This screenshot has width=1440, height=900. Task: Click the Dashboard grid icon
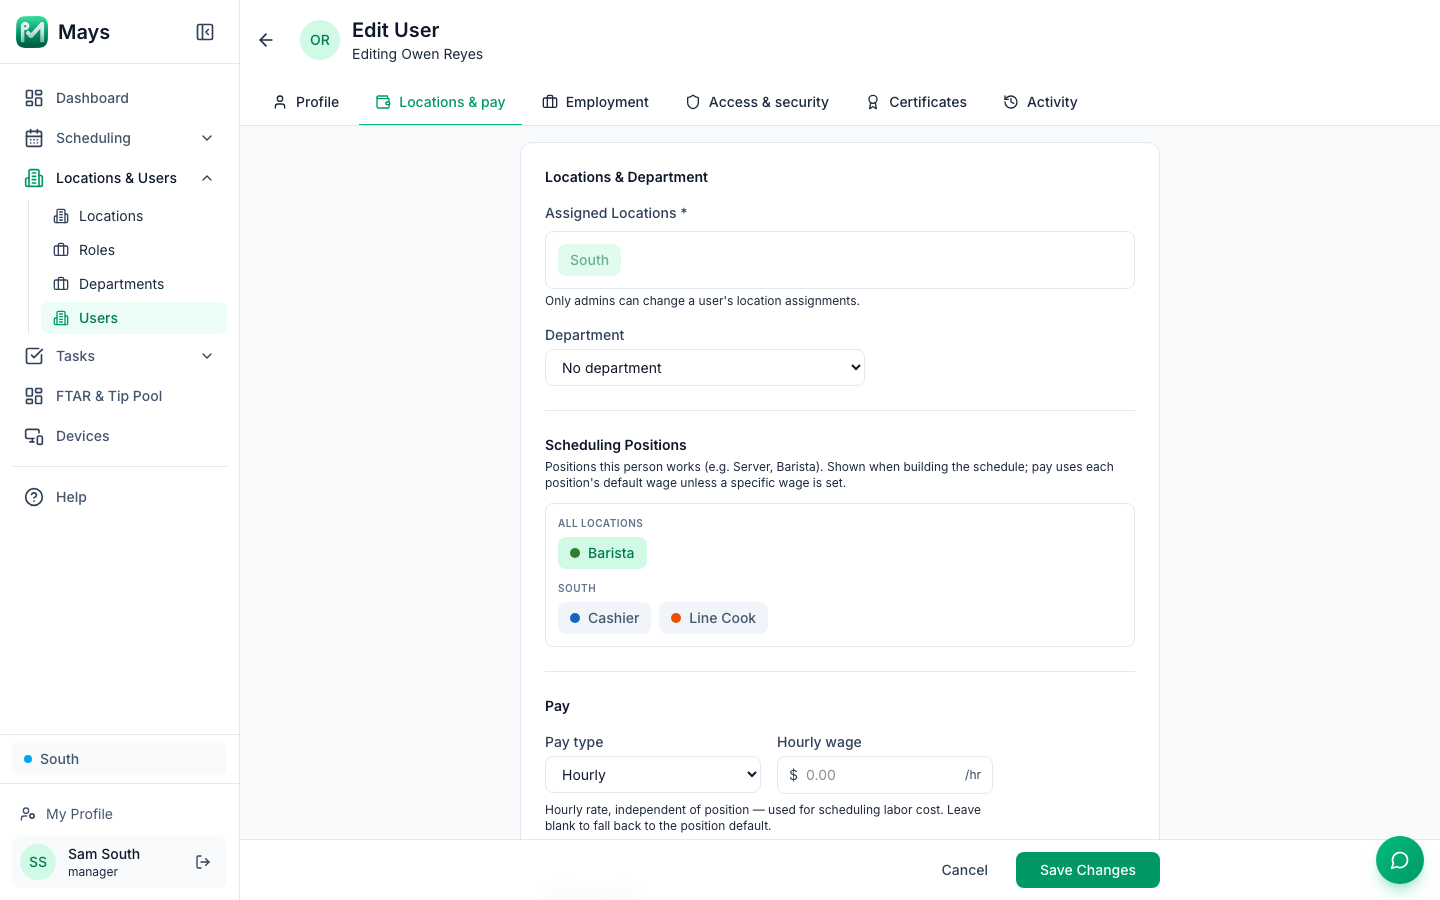[x=34, y=98]
